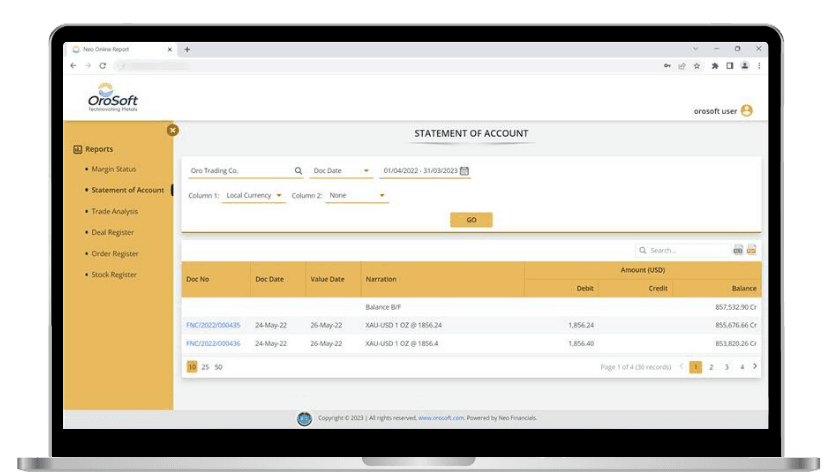Open Margin Status report

click(x=113, y=169)
